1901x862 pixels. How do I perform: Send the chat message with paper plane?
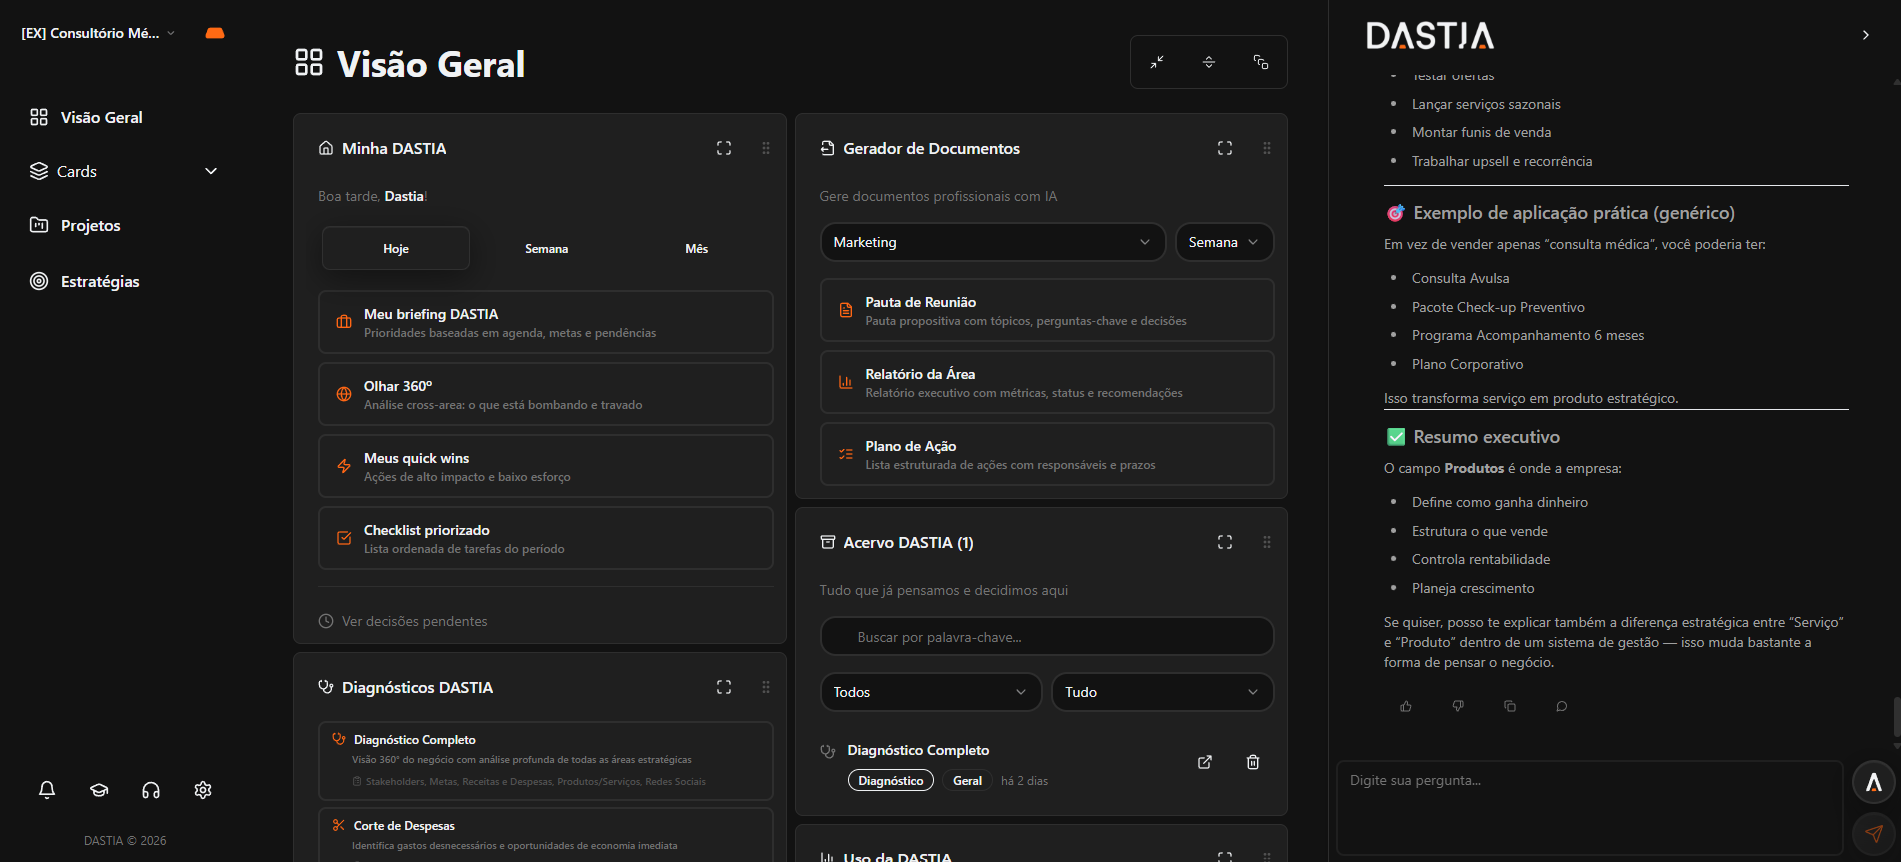1874,833
